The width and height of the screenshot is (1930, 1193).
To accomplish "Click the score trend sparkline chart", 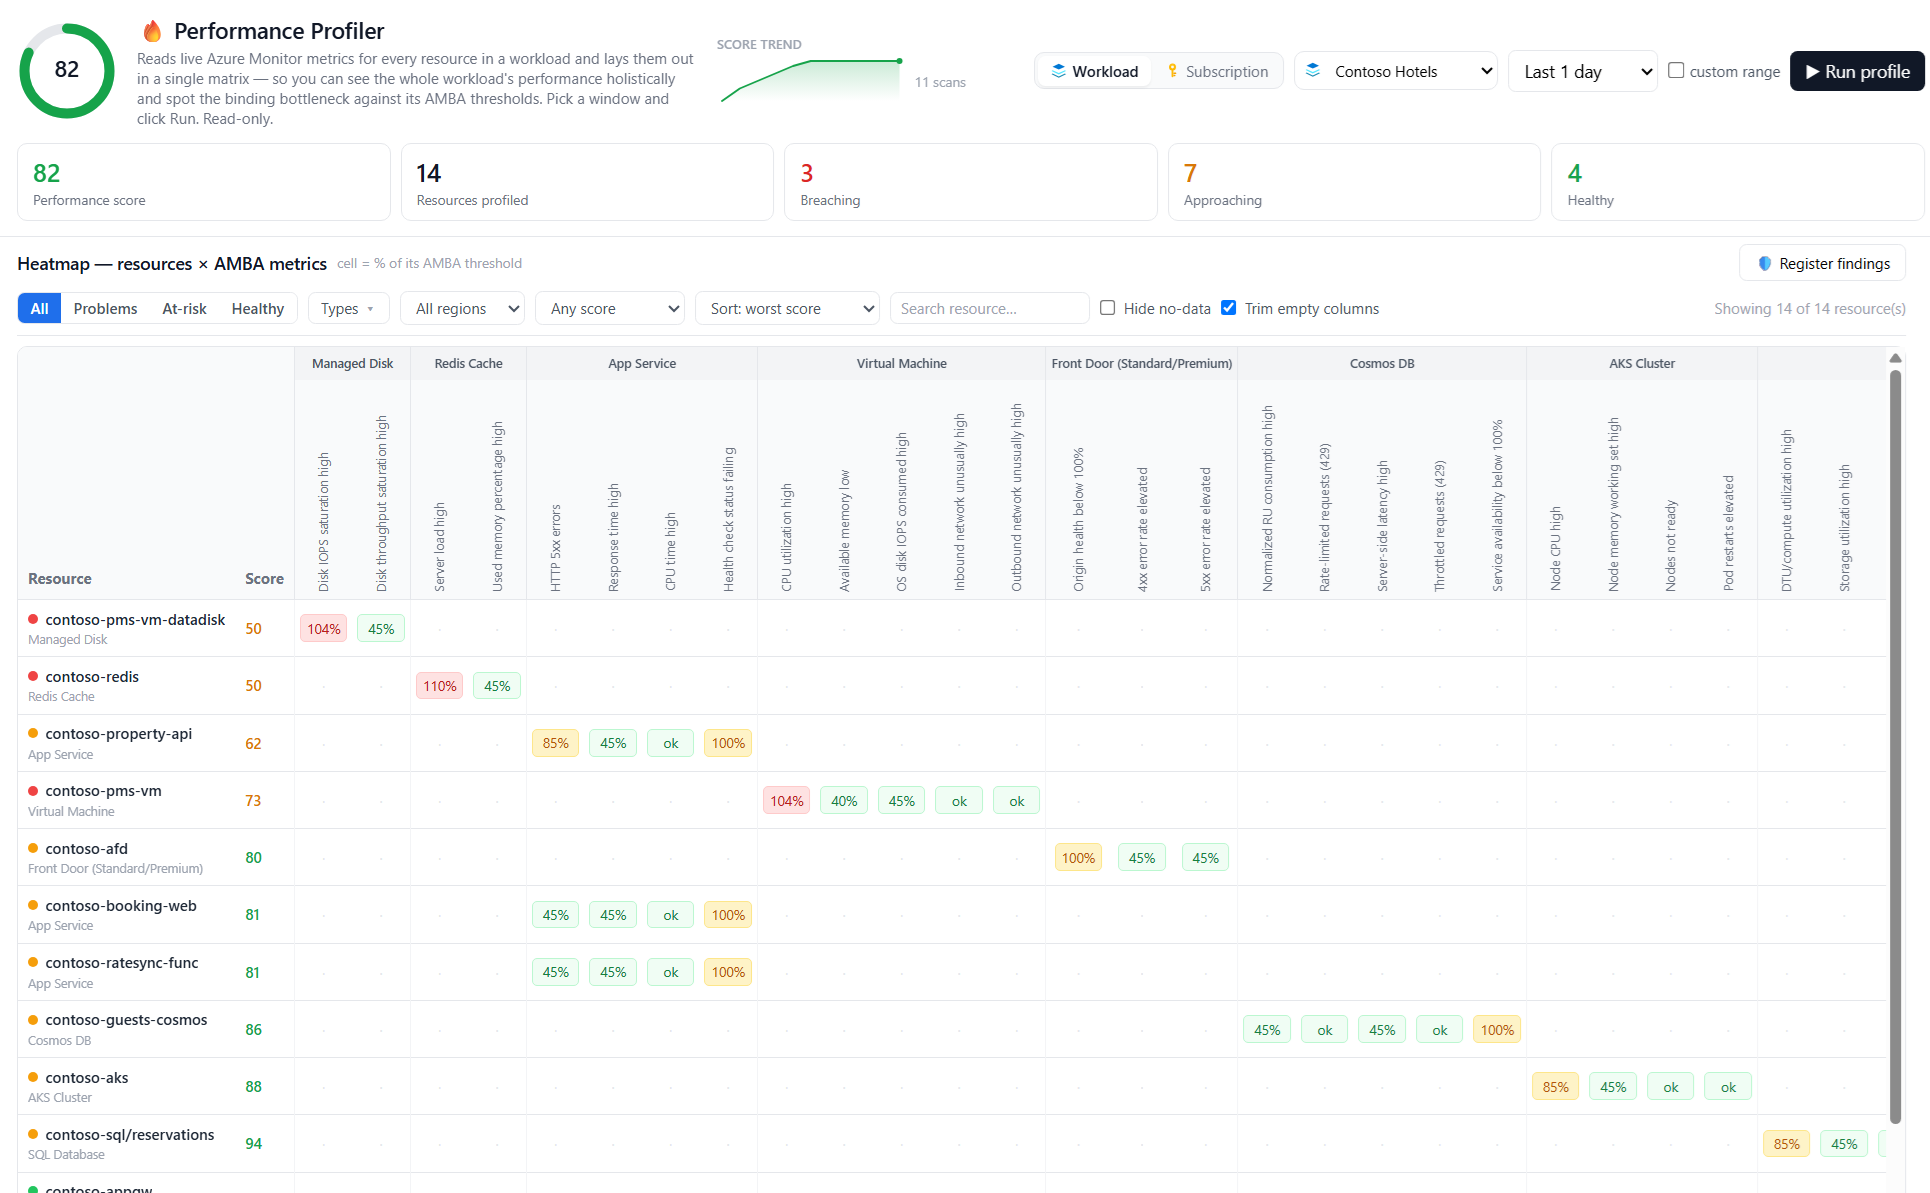I will [811, 80].
